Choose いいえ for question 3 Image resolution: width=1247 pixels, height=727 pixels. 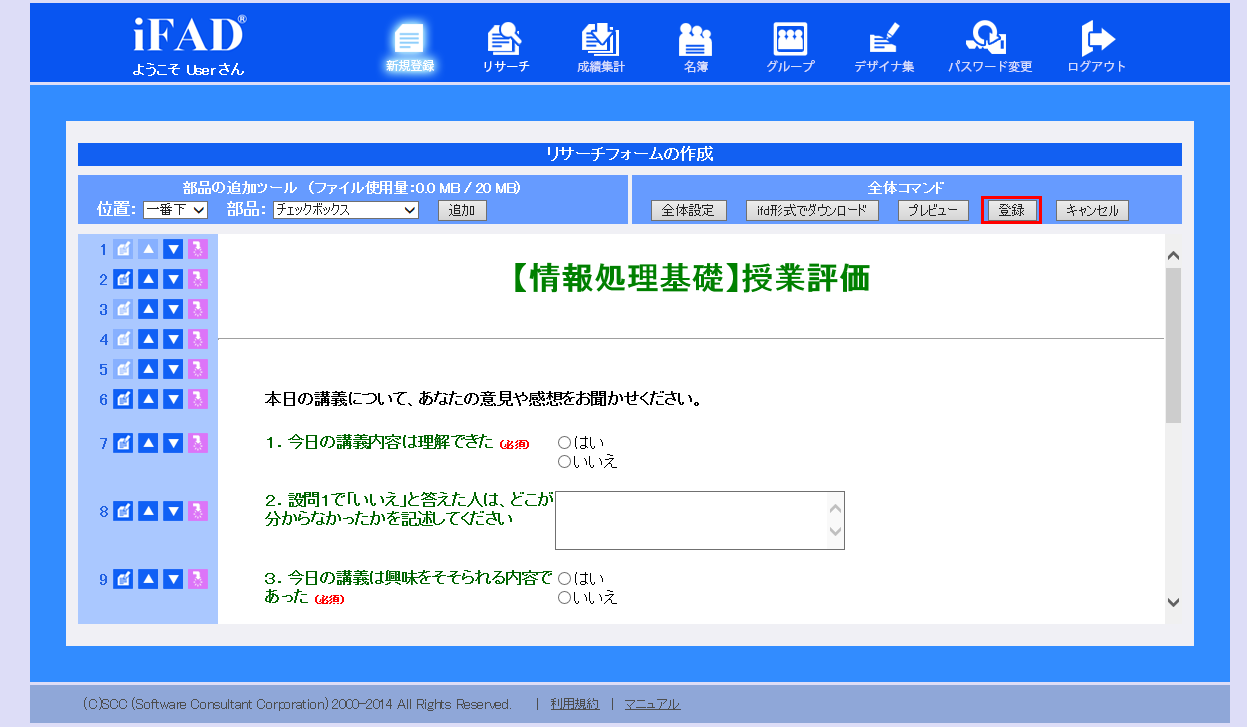tap(564, 598)
